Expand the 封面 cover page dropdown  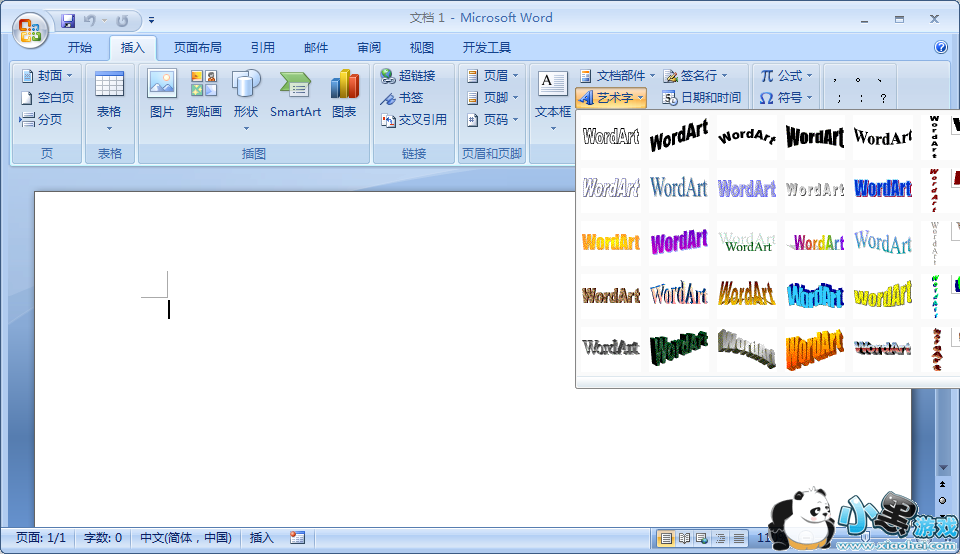pos(48,76)
